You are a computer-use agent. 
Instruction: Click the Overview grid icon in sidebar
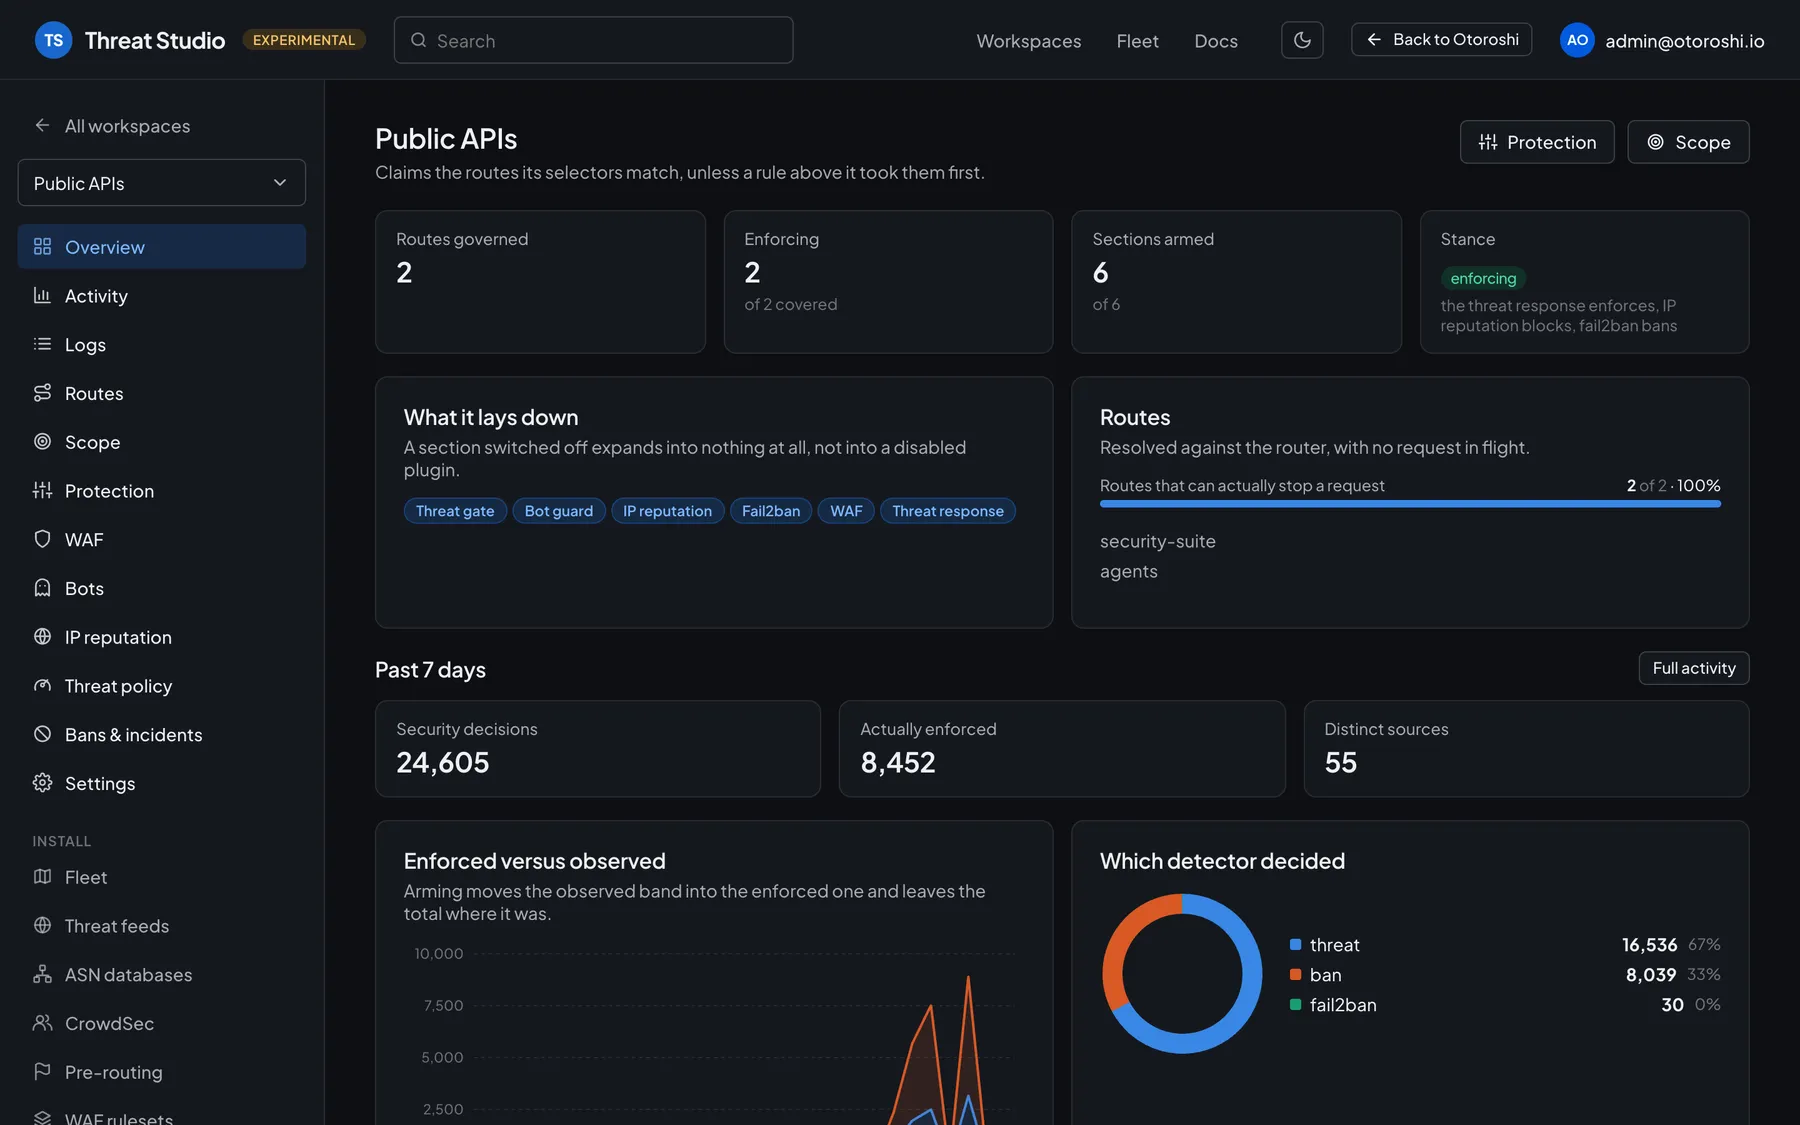click(42, 247)
